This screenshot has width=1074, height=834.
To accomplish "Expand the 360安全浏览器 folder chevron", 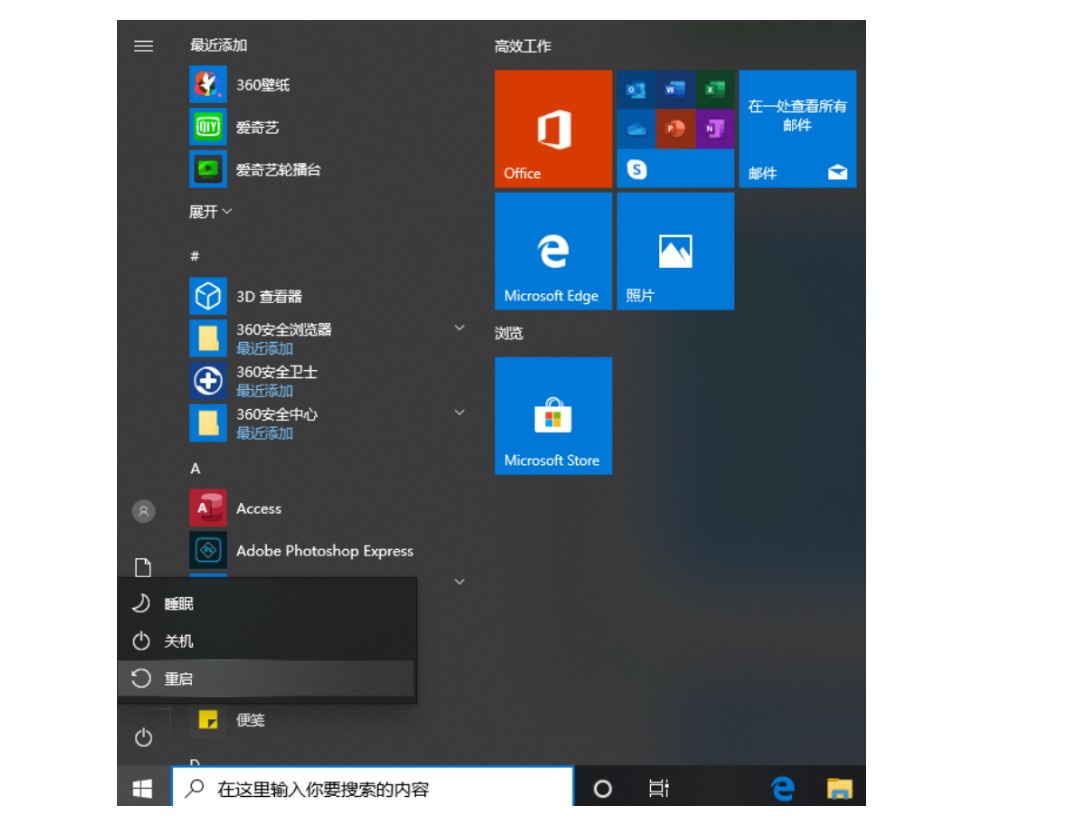I will point(460,328).
